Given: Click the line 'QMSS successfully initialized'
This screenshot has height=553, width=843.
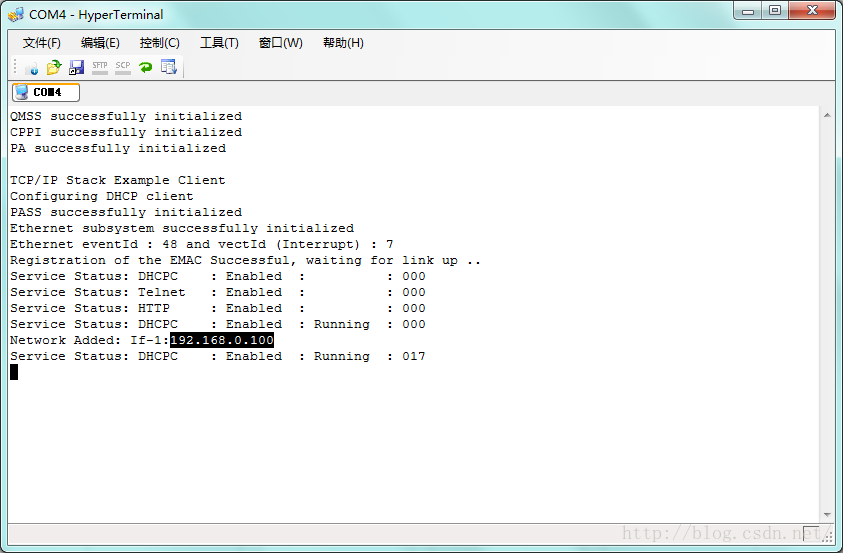Looking at the screenshot, I should 126,116.
